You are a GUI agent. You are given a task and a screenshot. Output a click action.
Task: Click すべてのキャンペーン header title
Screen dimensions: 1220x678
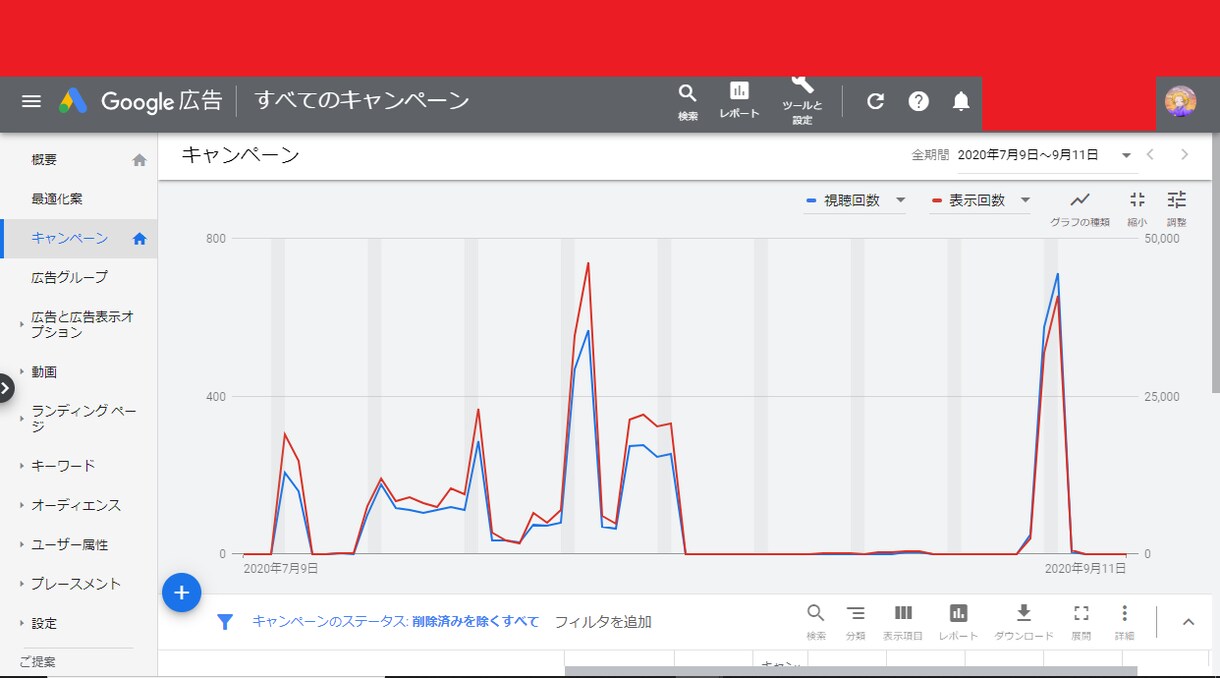coord(362,101)
